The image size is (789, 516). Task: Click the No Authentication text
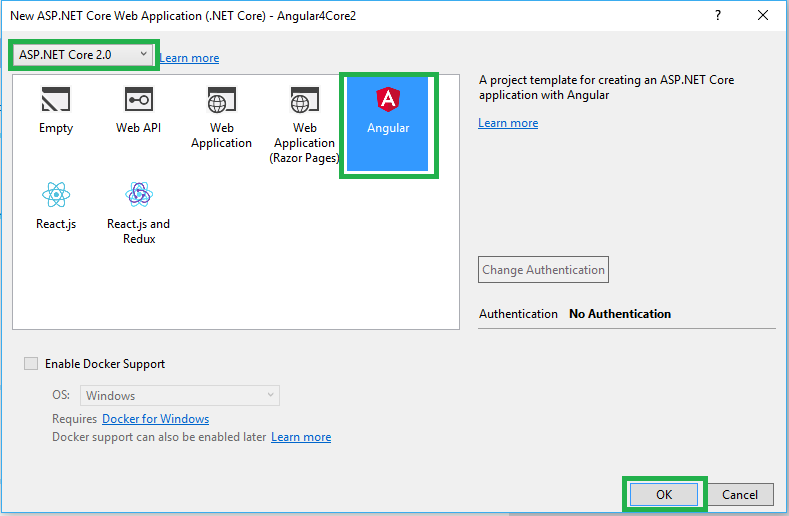tap(620, 314)
